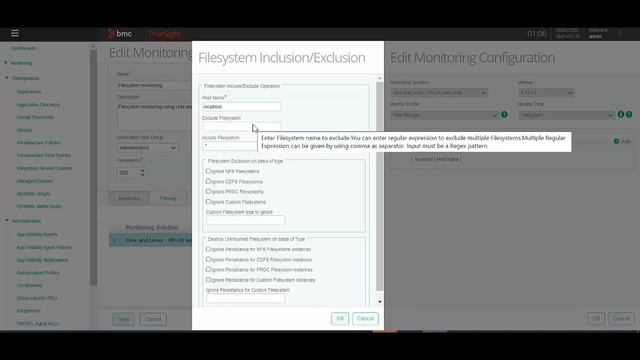Open Synthetic Metric Rules in the sidebar
This screenshot has height=360, width=640.
39,206
